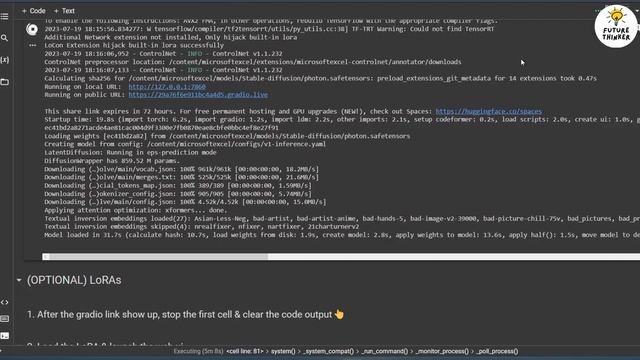
Task: Click the '_monitor_process()' status bar entry
Action: [x=442, y=351]
